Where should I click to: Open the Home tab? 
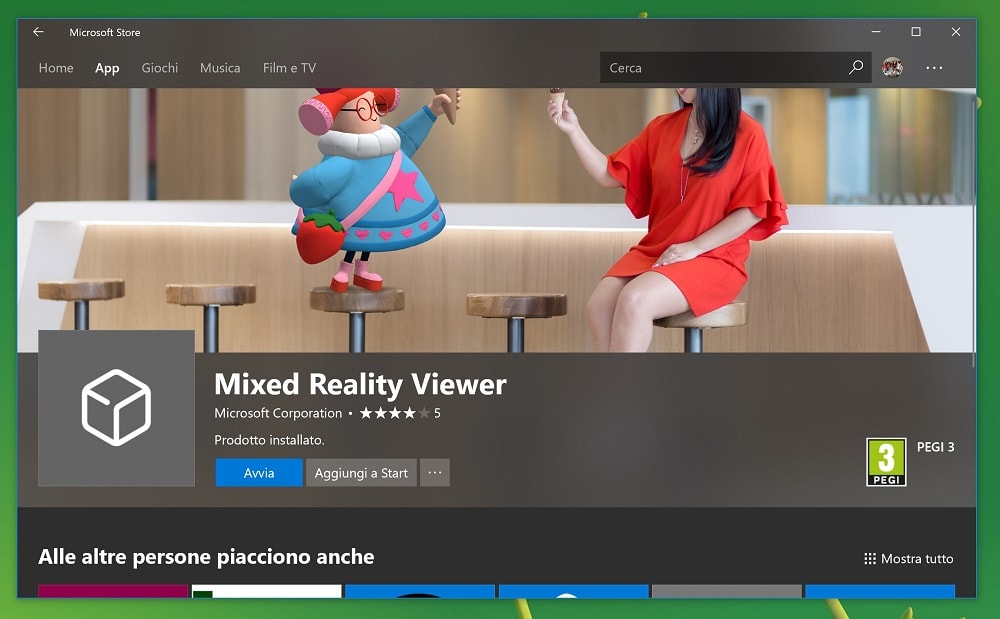click(56, 68)
